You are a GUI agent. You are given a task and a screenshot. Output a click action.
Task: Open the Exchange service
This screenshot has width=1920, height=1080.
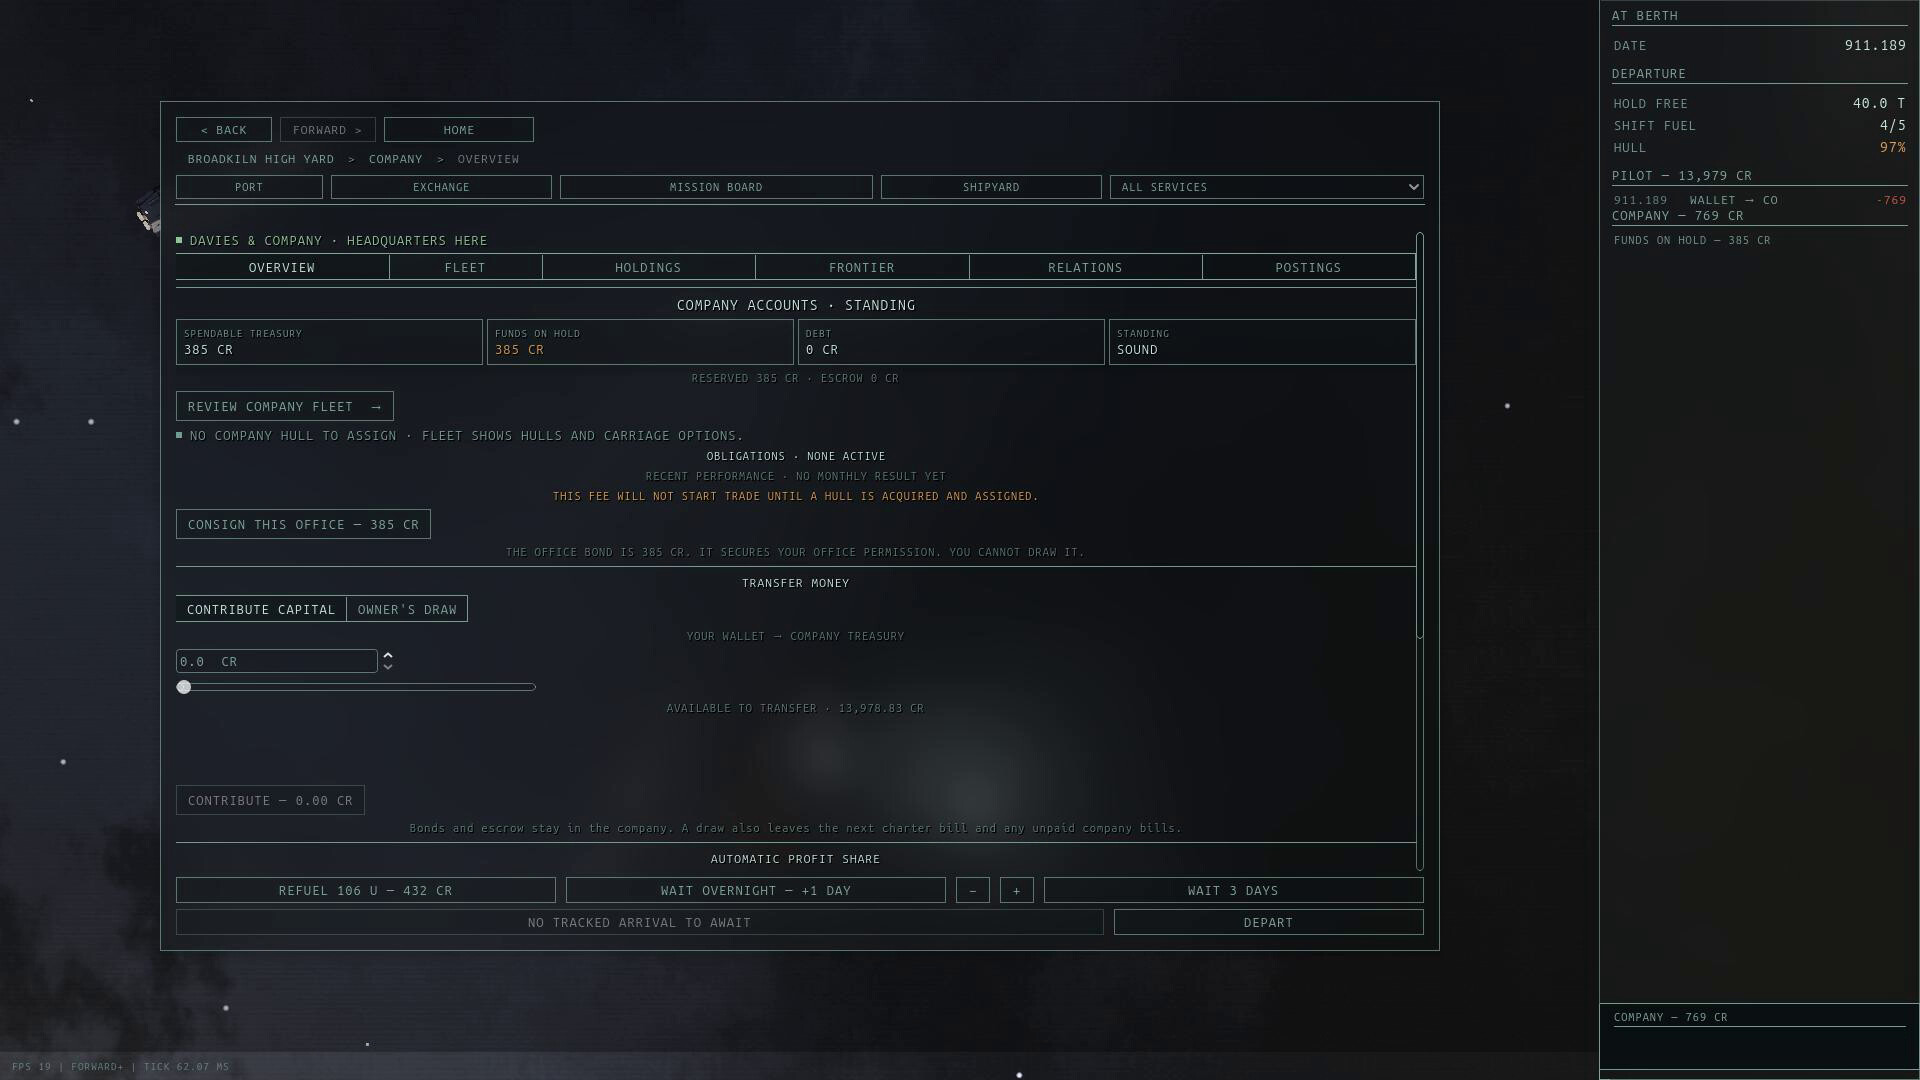pyautogui.click(x=441, y=187)
